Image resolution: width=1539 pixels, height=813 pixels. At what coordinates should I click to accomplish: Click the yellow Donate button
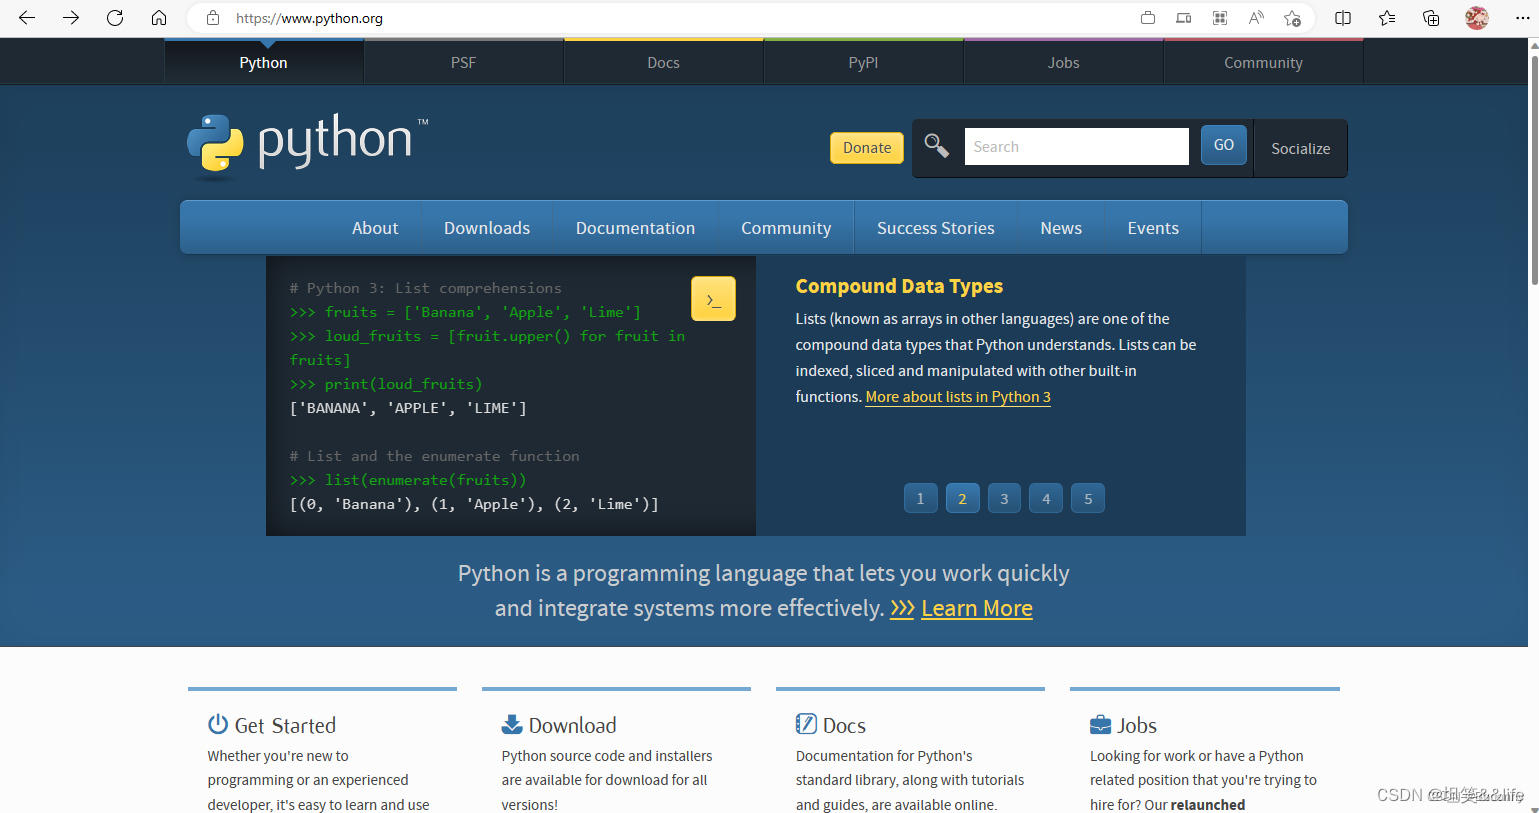[x=867, y=148]
